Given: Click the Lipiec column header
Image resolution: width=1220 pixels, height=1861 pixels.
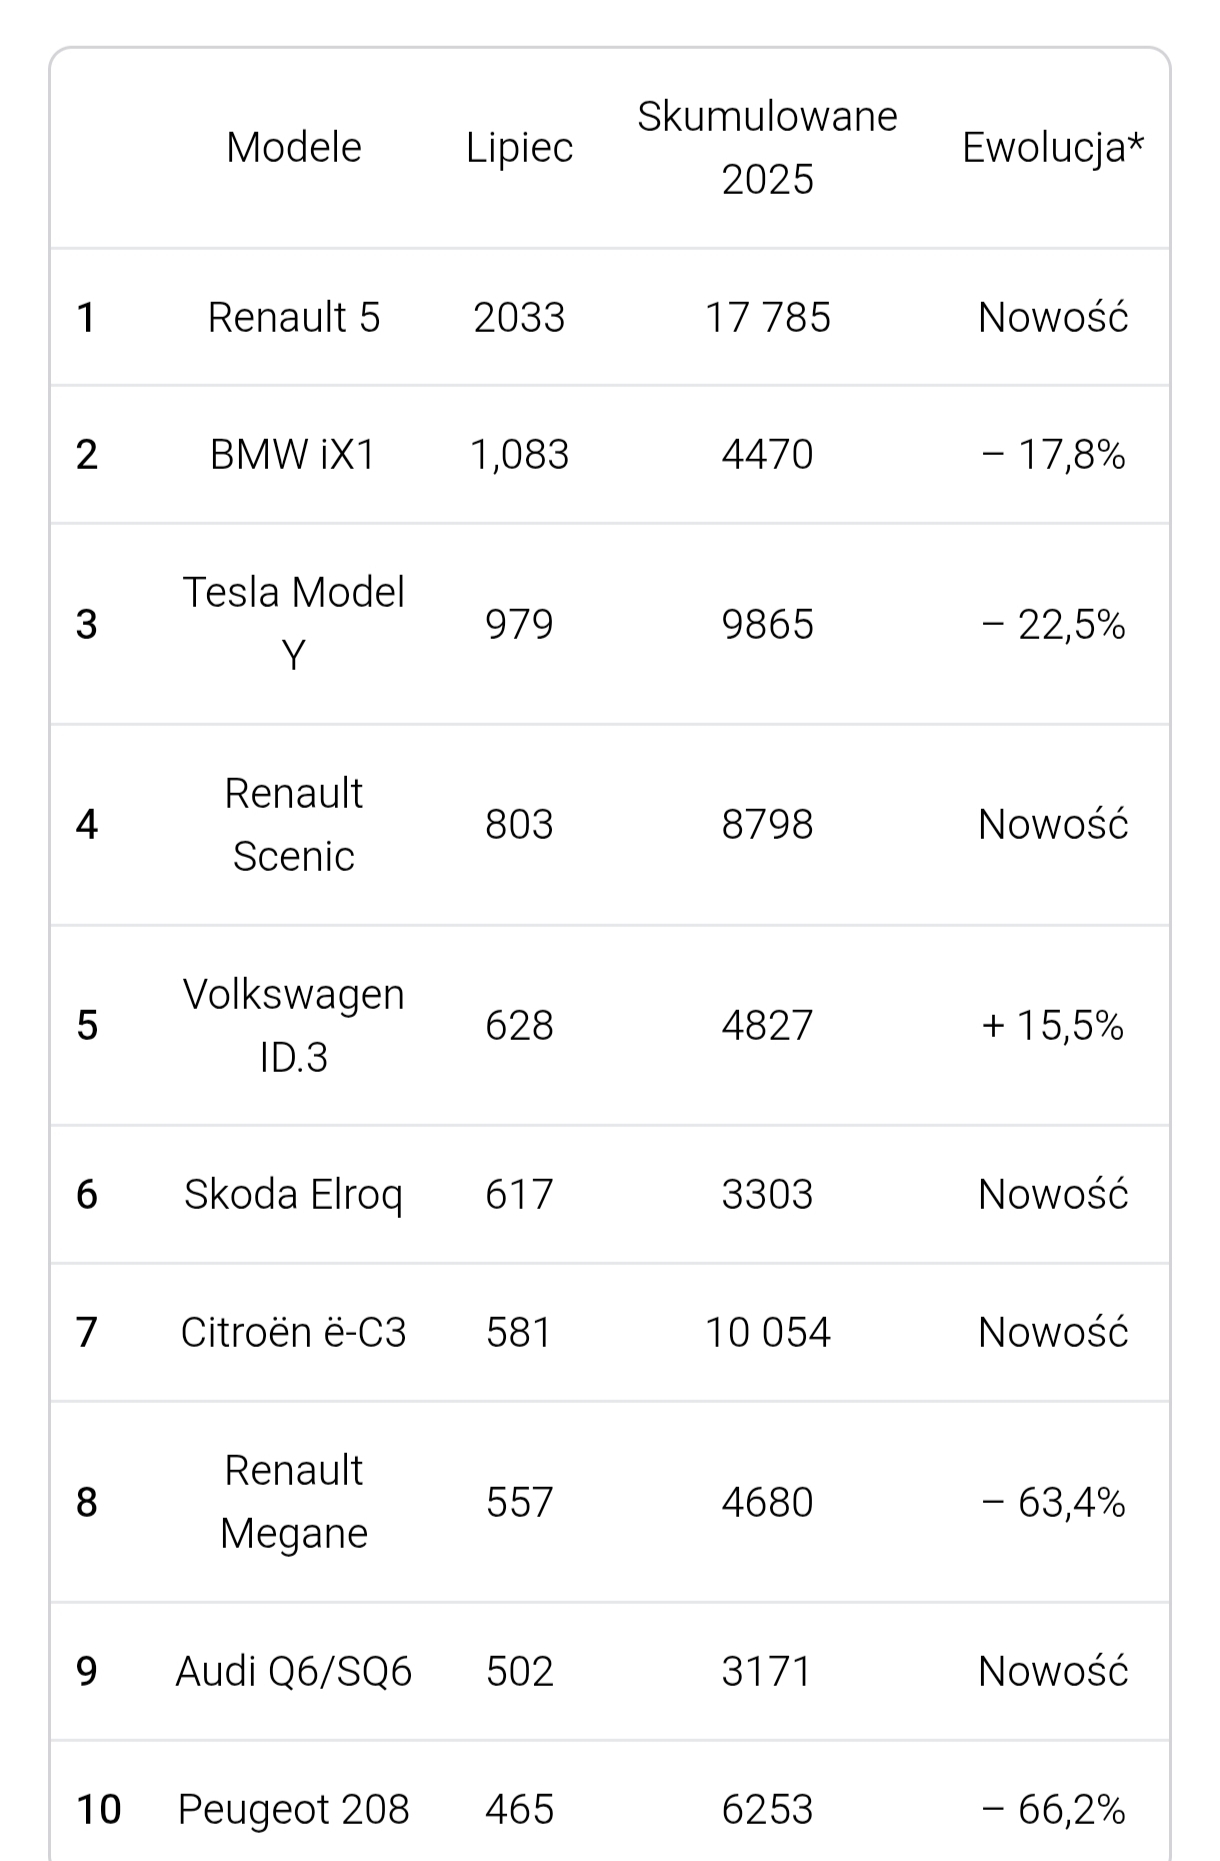Looking at the screenshot, I should tap(519, 148).
